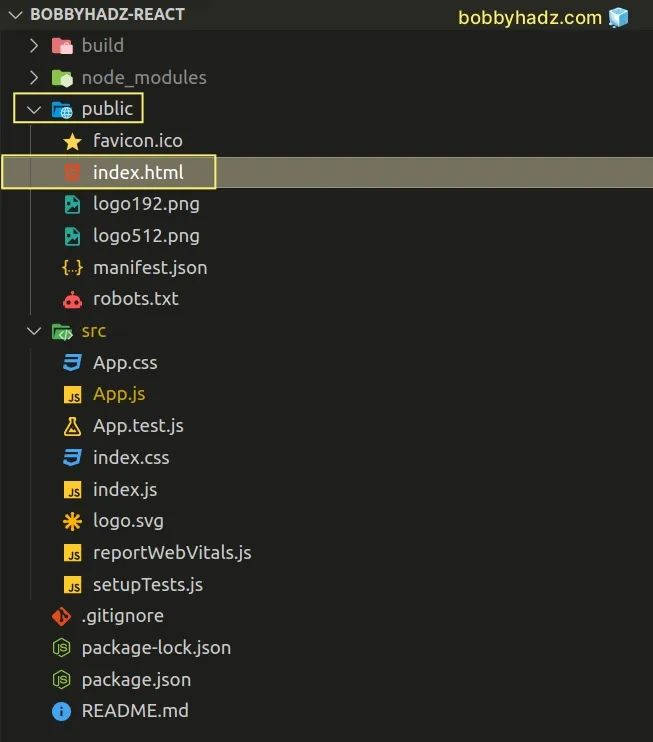Viewport: 653px width, 742px height.
Task: Click the info icon for README.md
Action: [62, 711]
